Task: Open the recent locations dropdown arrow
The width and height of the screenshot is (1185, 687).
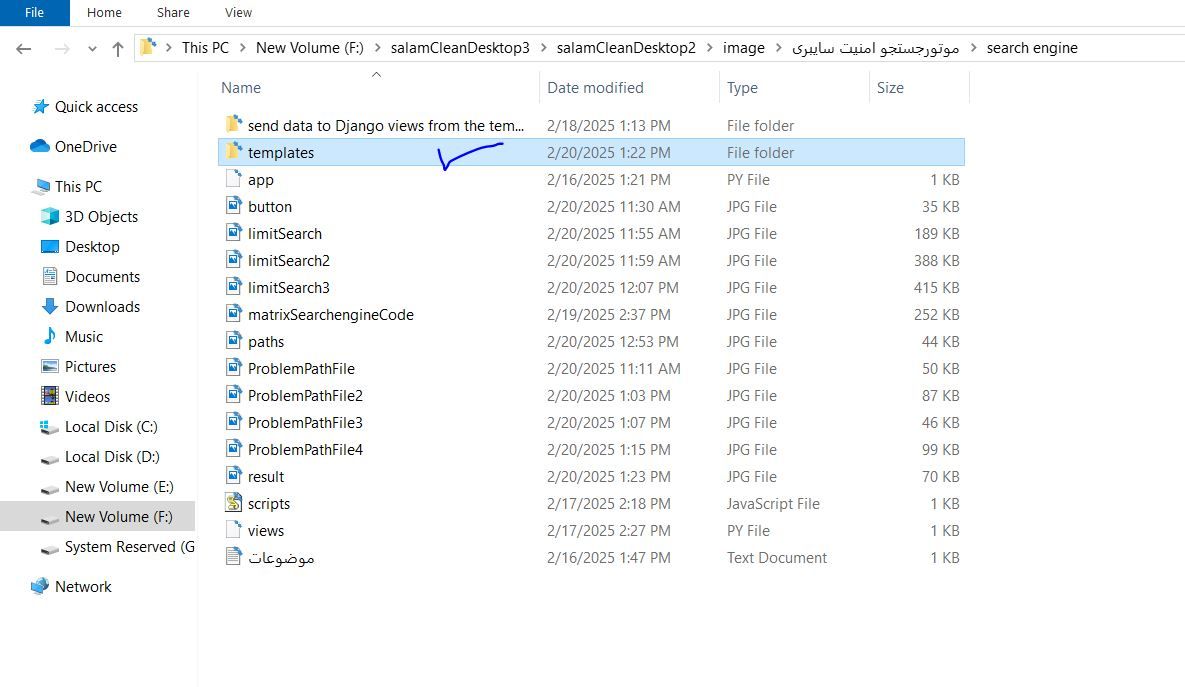Action: (x=92, y=48)
